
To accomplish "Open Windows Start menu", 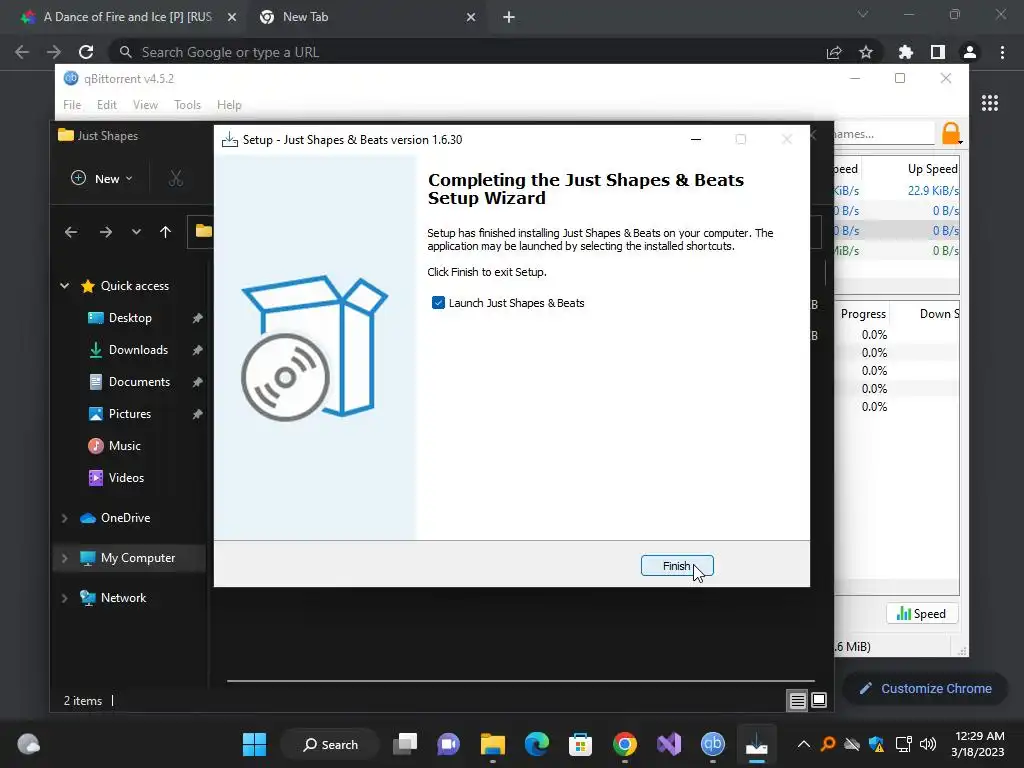I will (x=254, y=744).
